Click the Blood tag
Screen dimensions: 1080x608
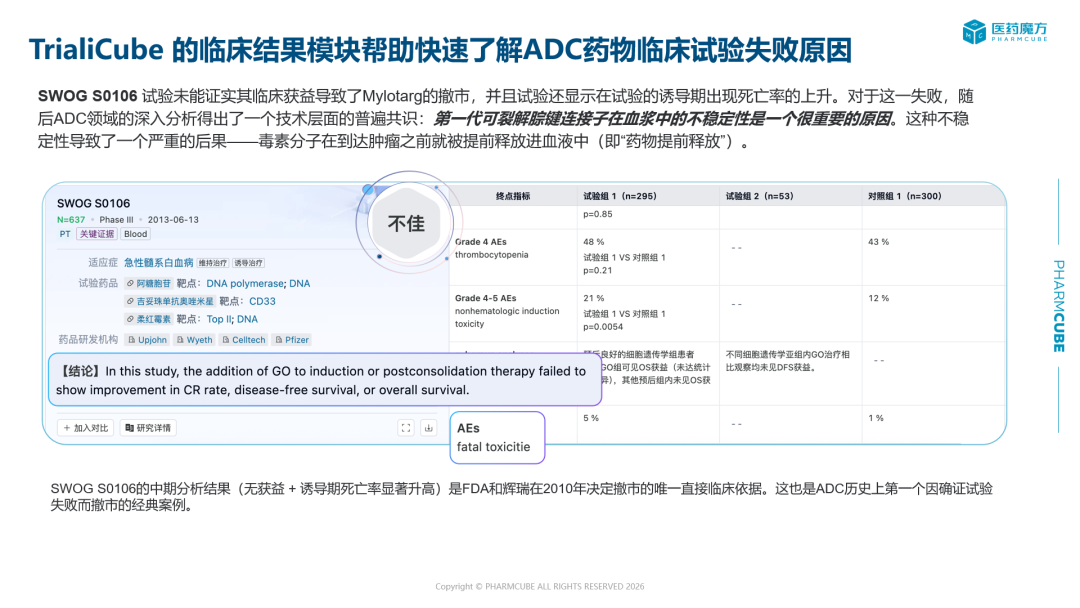pos(136,234)
